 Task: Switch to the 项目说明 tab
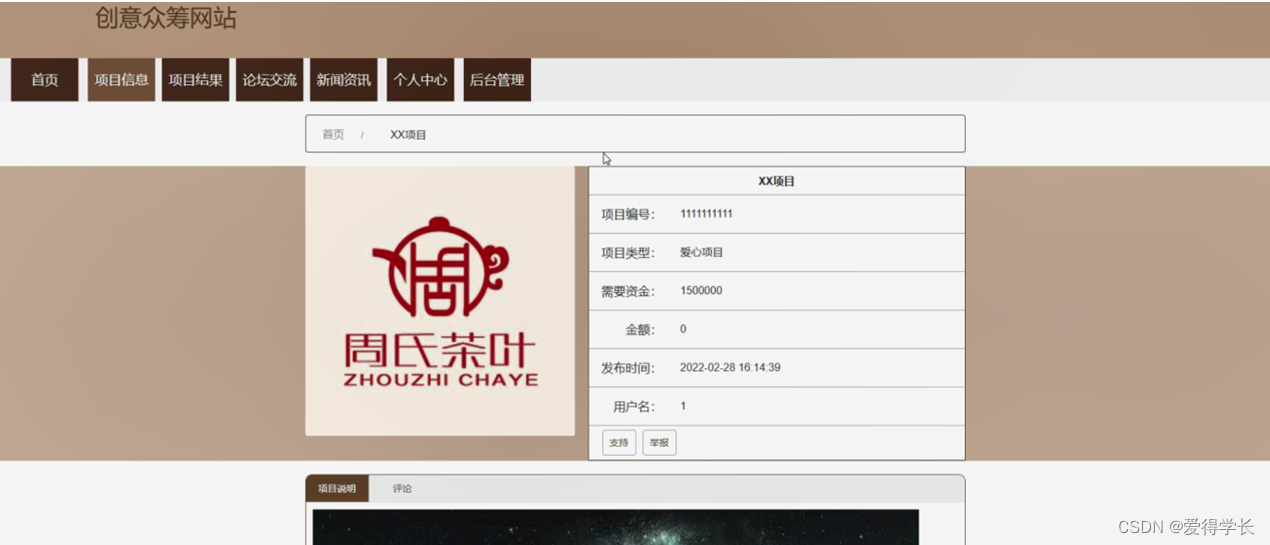click(337, 489)
